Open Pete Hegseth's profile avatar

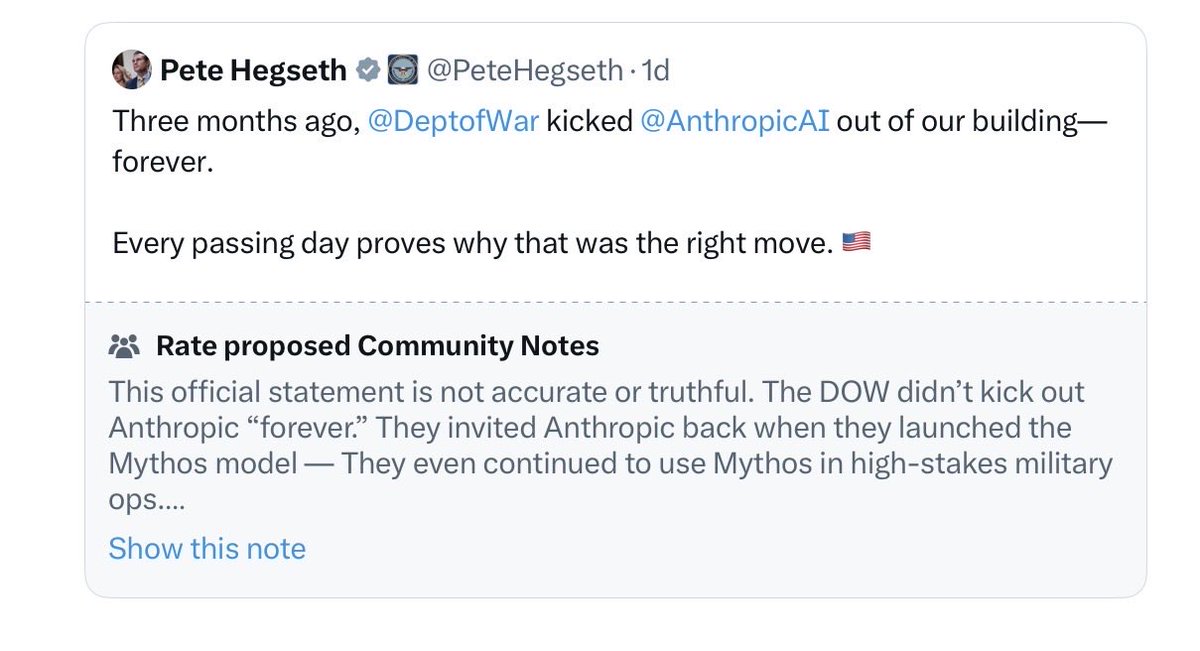pos(131,70)
